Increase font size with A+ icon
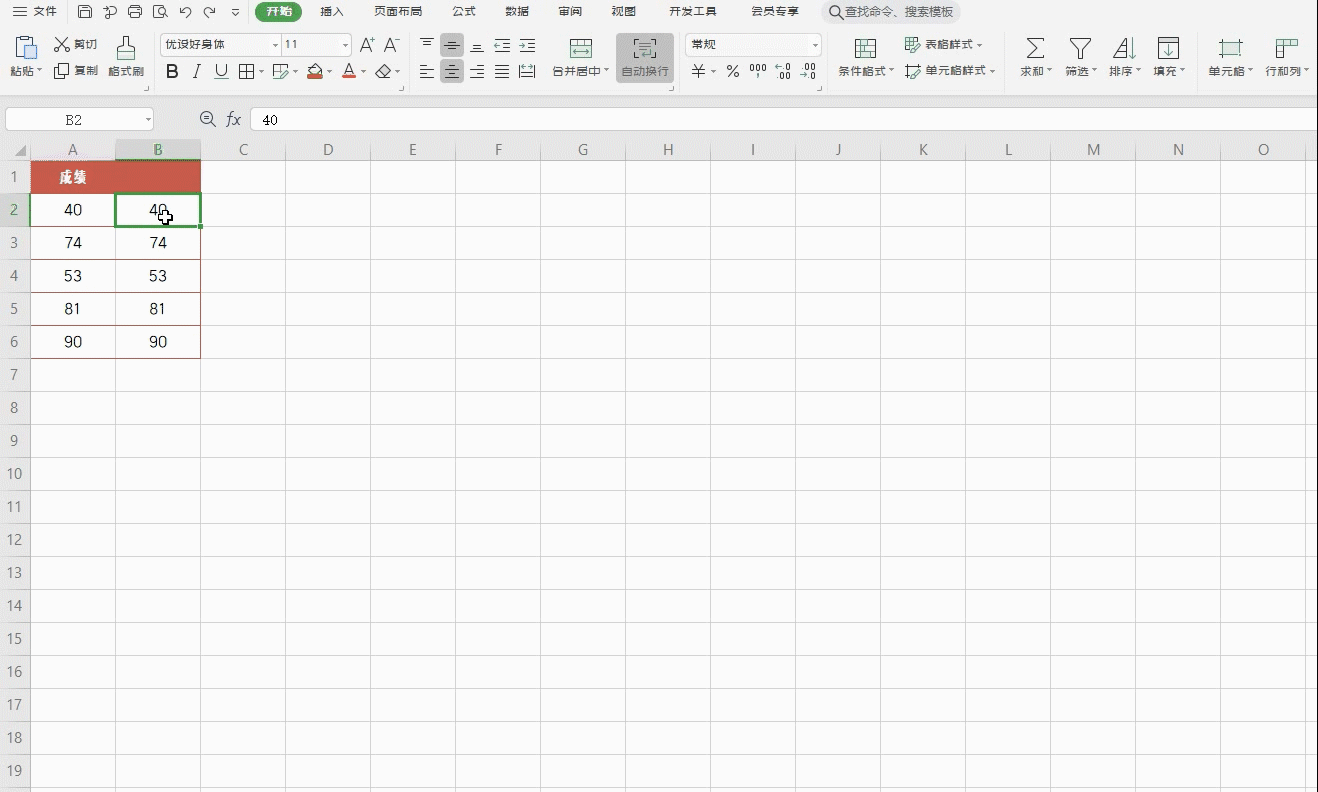The image size is (1318, 792). click(367, 45)
